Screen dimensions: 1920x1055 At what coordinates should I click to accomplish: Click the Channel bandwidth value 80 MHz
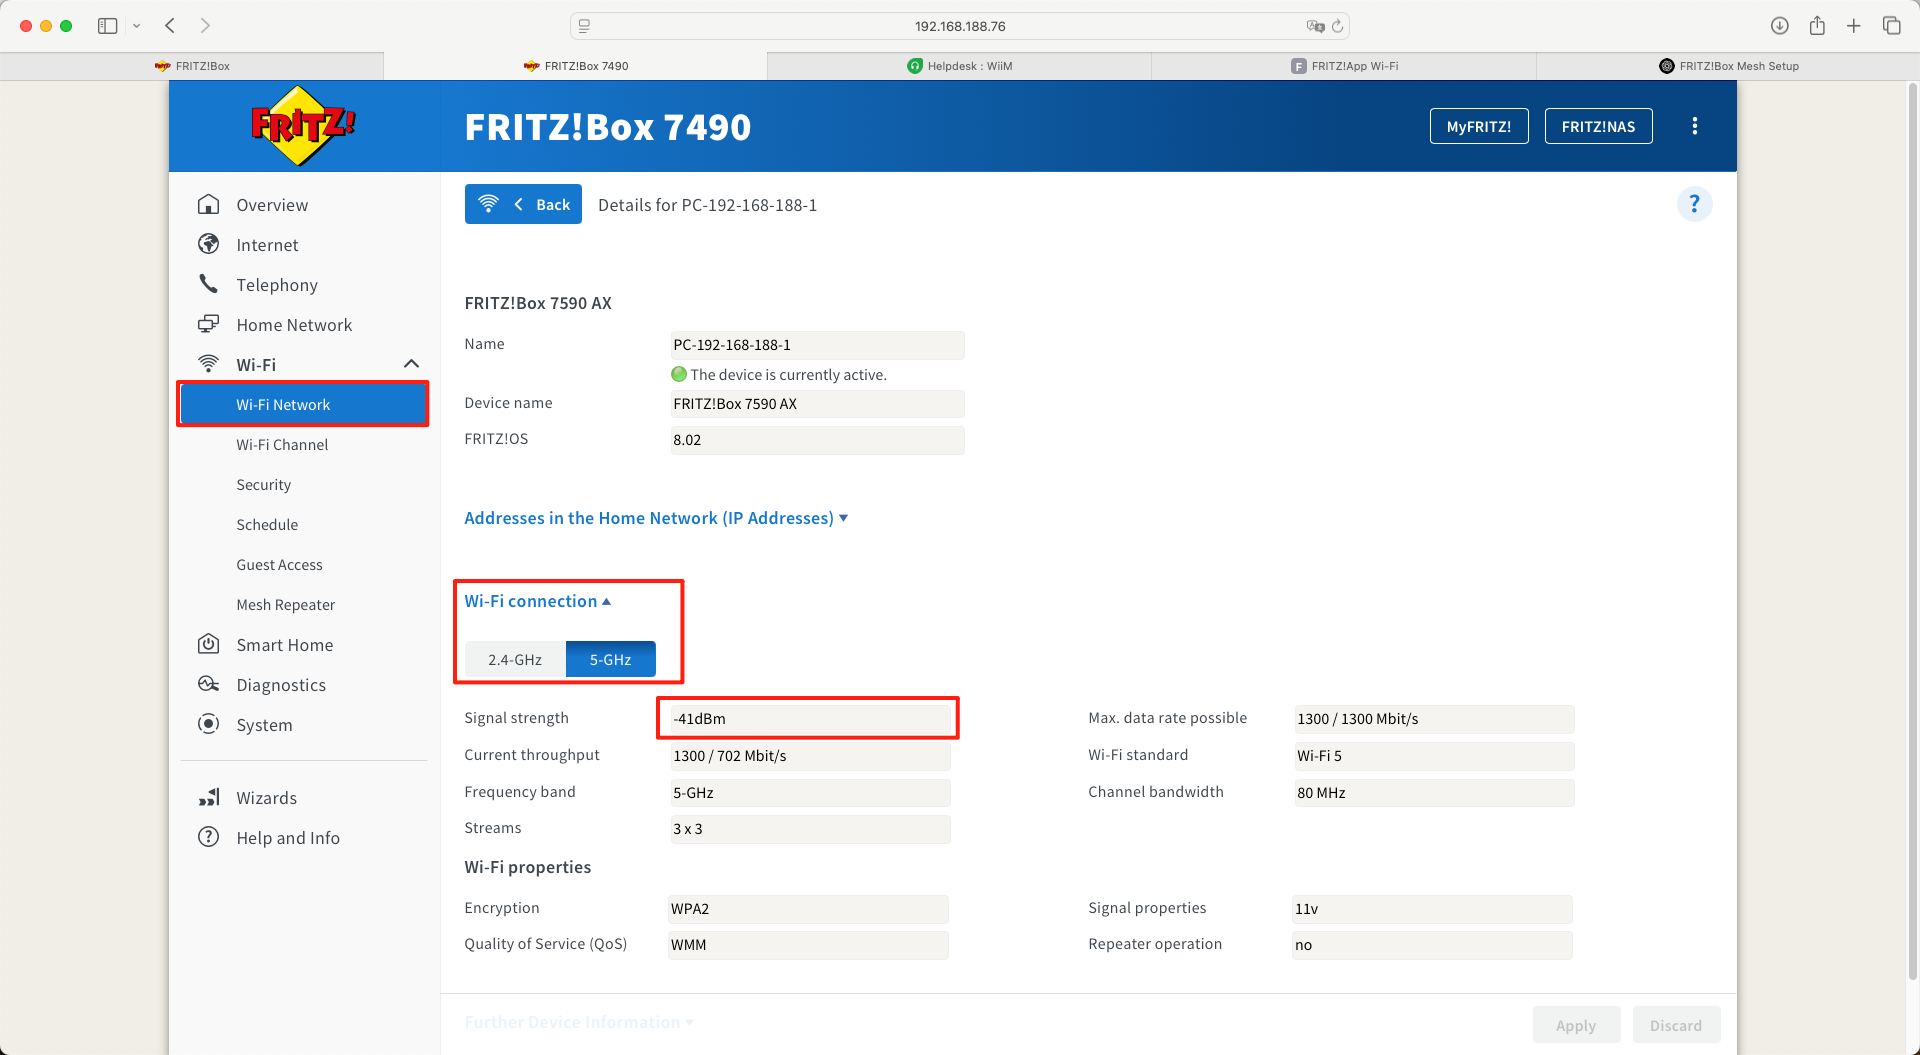1434,793
